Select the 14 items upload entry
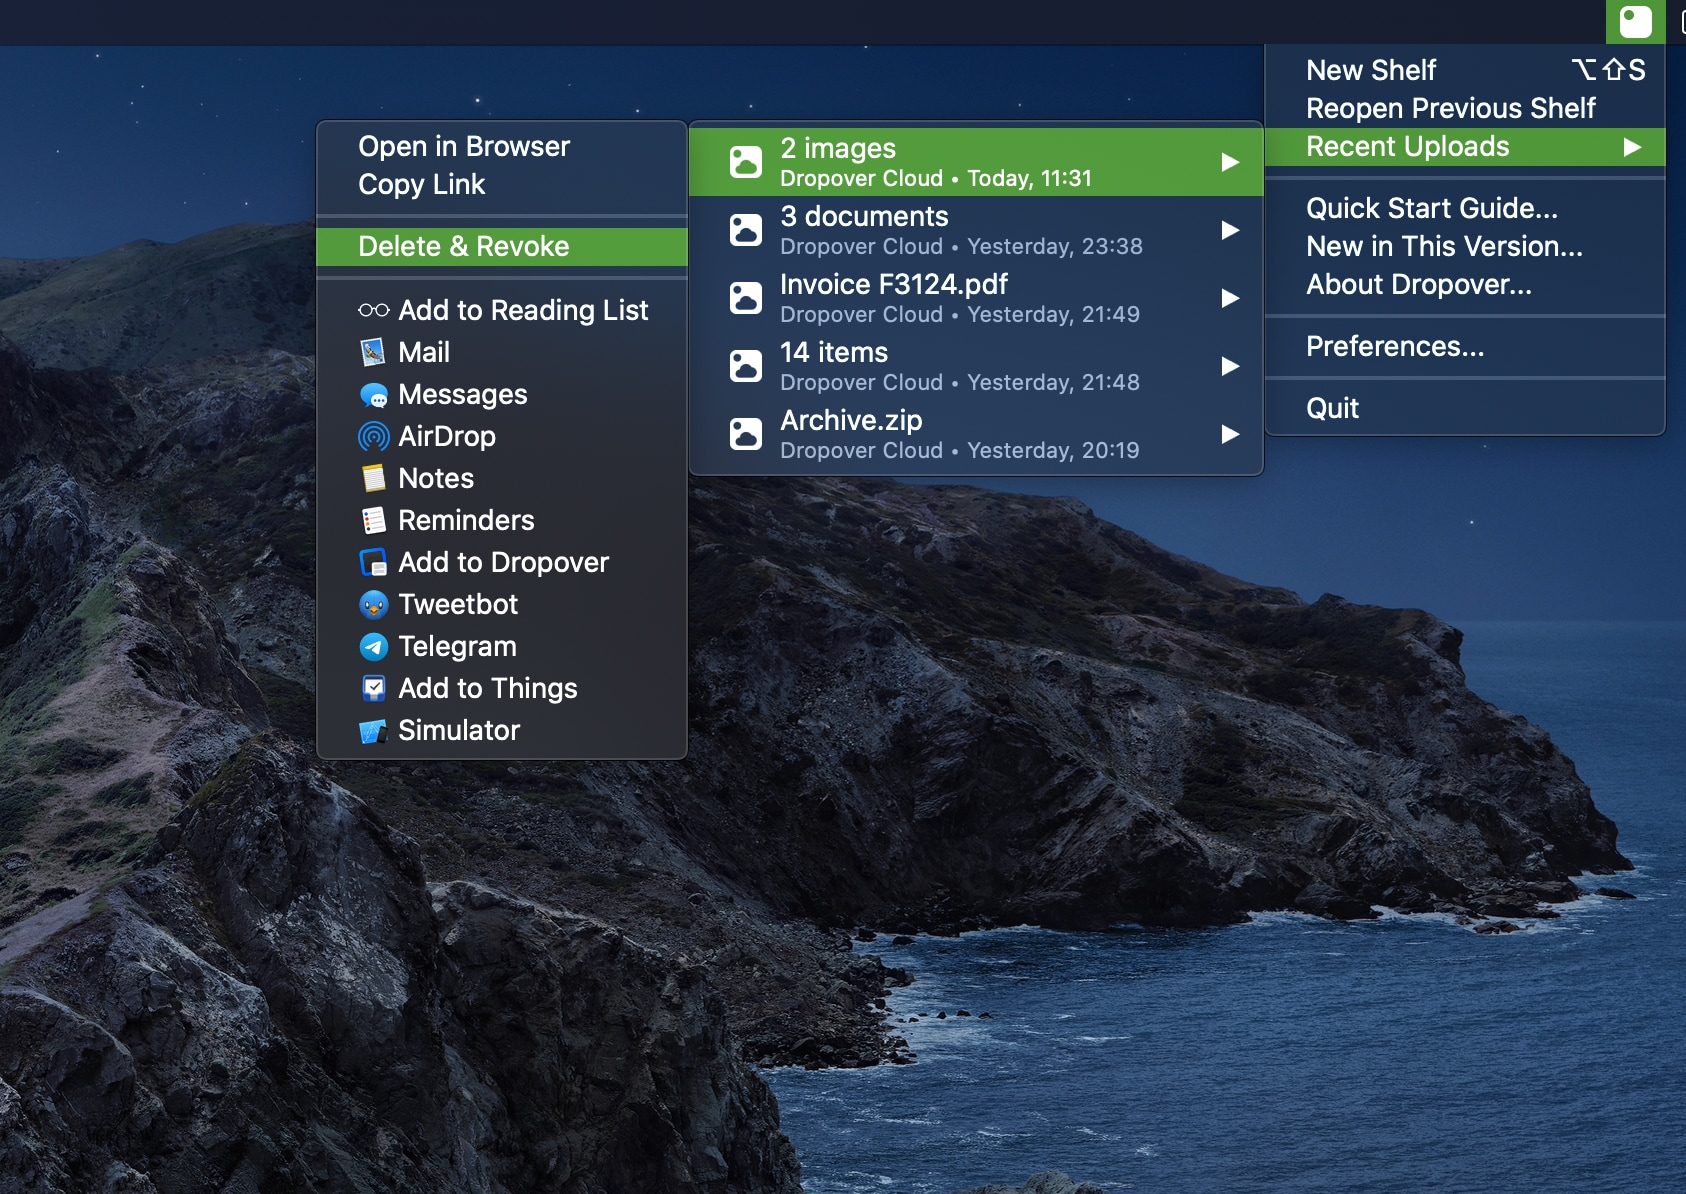1686x1194 pixels. tap(976, 366)
